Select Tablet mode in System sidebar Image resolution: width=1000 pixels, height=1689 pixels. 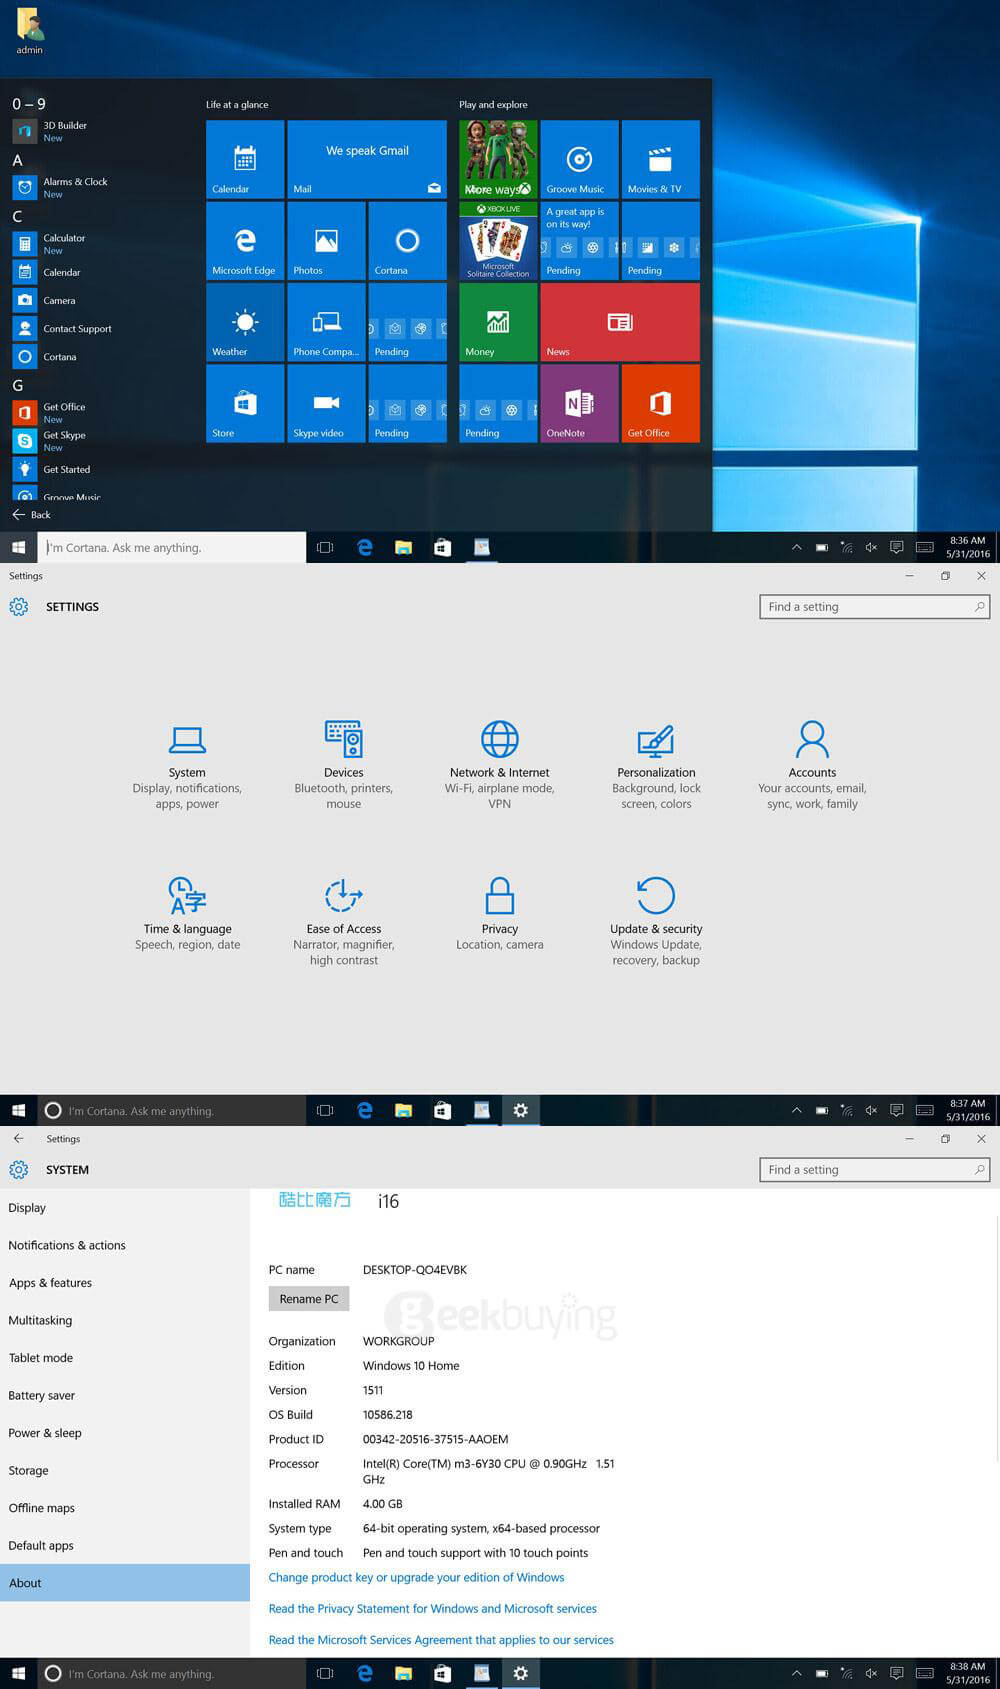(x=41, y=1358)
